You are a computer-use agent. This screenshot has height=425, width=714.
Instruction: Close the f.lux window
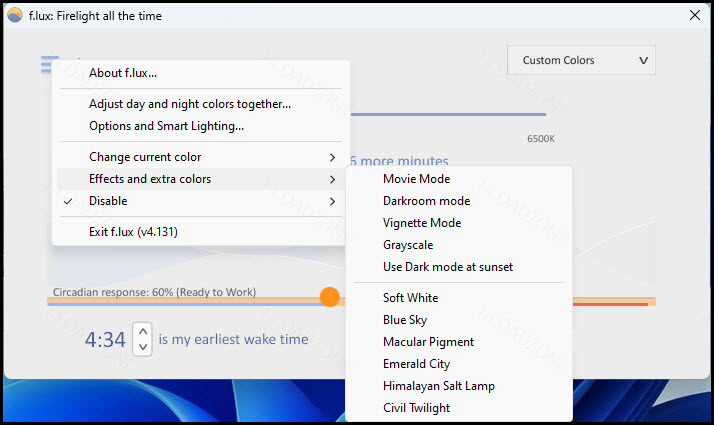[694, 15]
